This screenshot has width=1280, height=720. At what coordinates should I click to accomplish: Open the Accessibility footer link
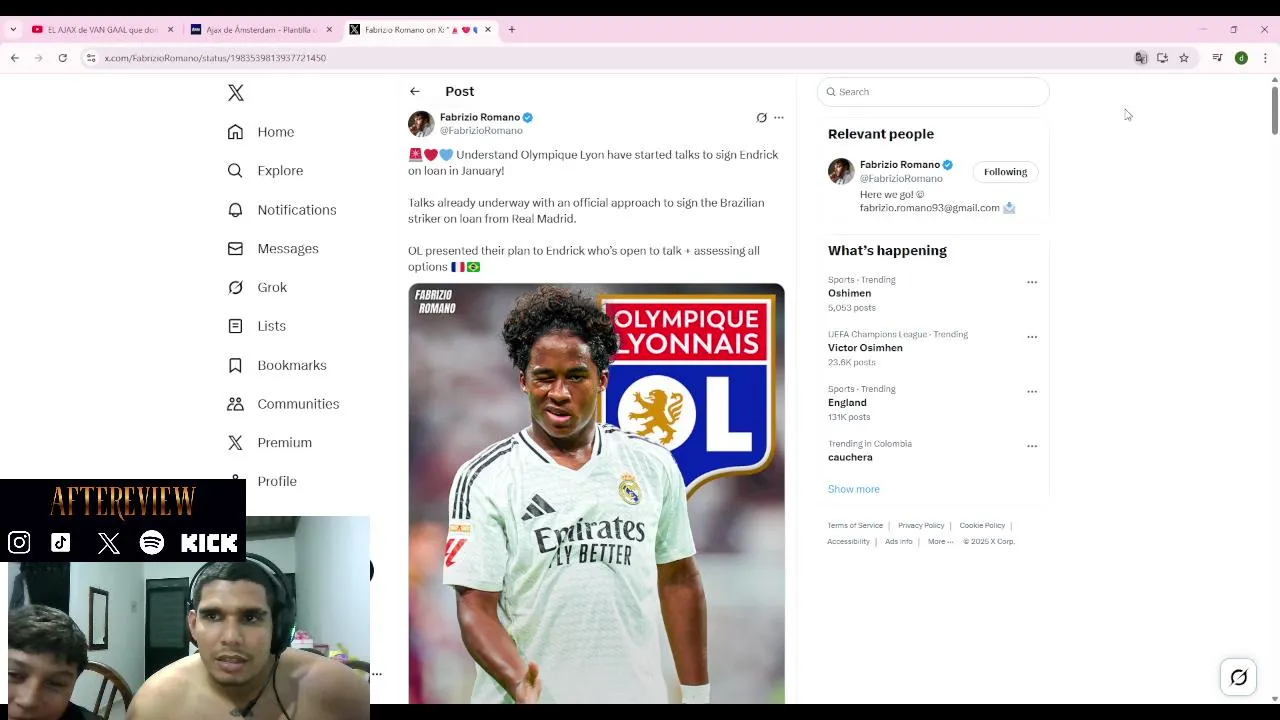point(848,542)
